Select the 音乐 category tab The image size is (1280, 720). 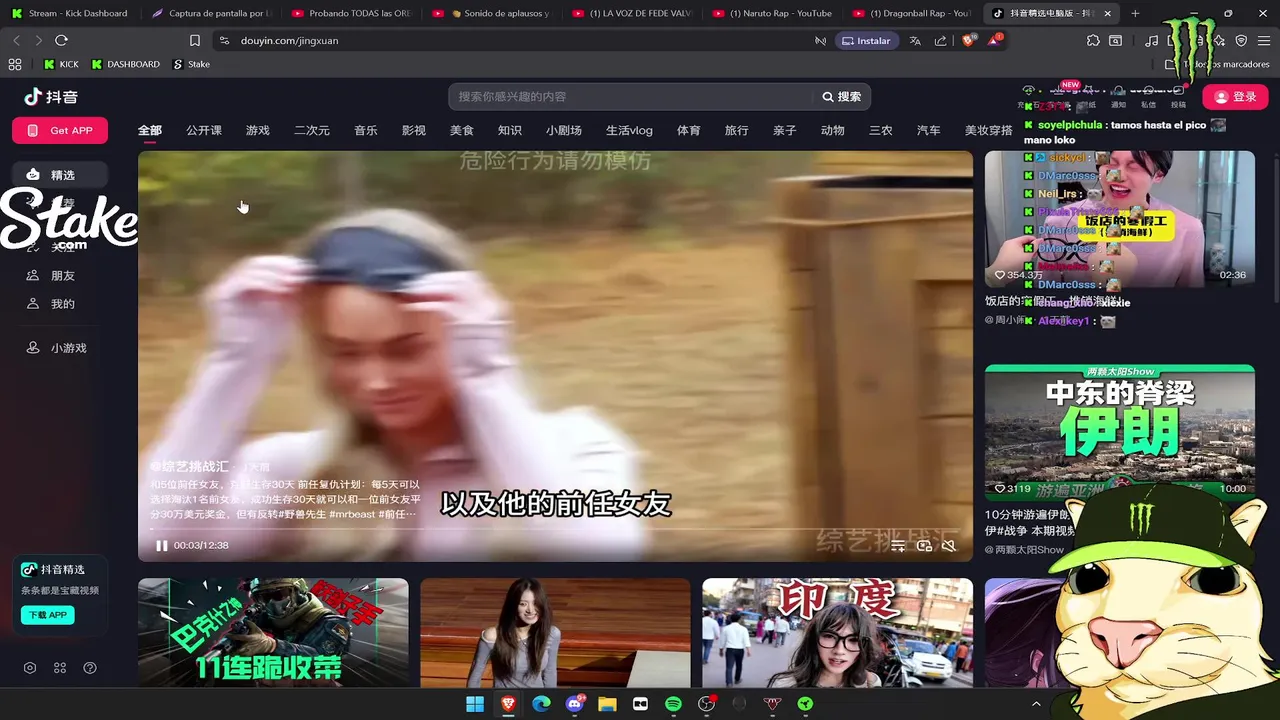366,130
